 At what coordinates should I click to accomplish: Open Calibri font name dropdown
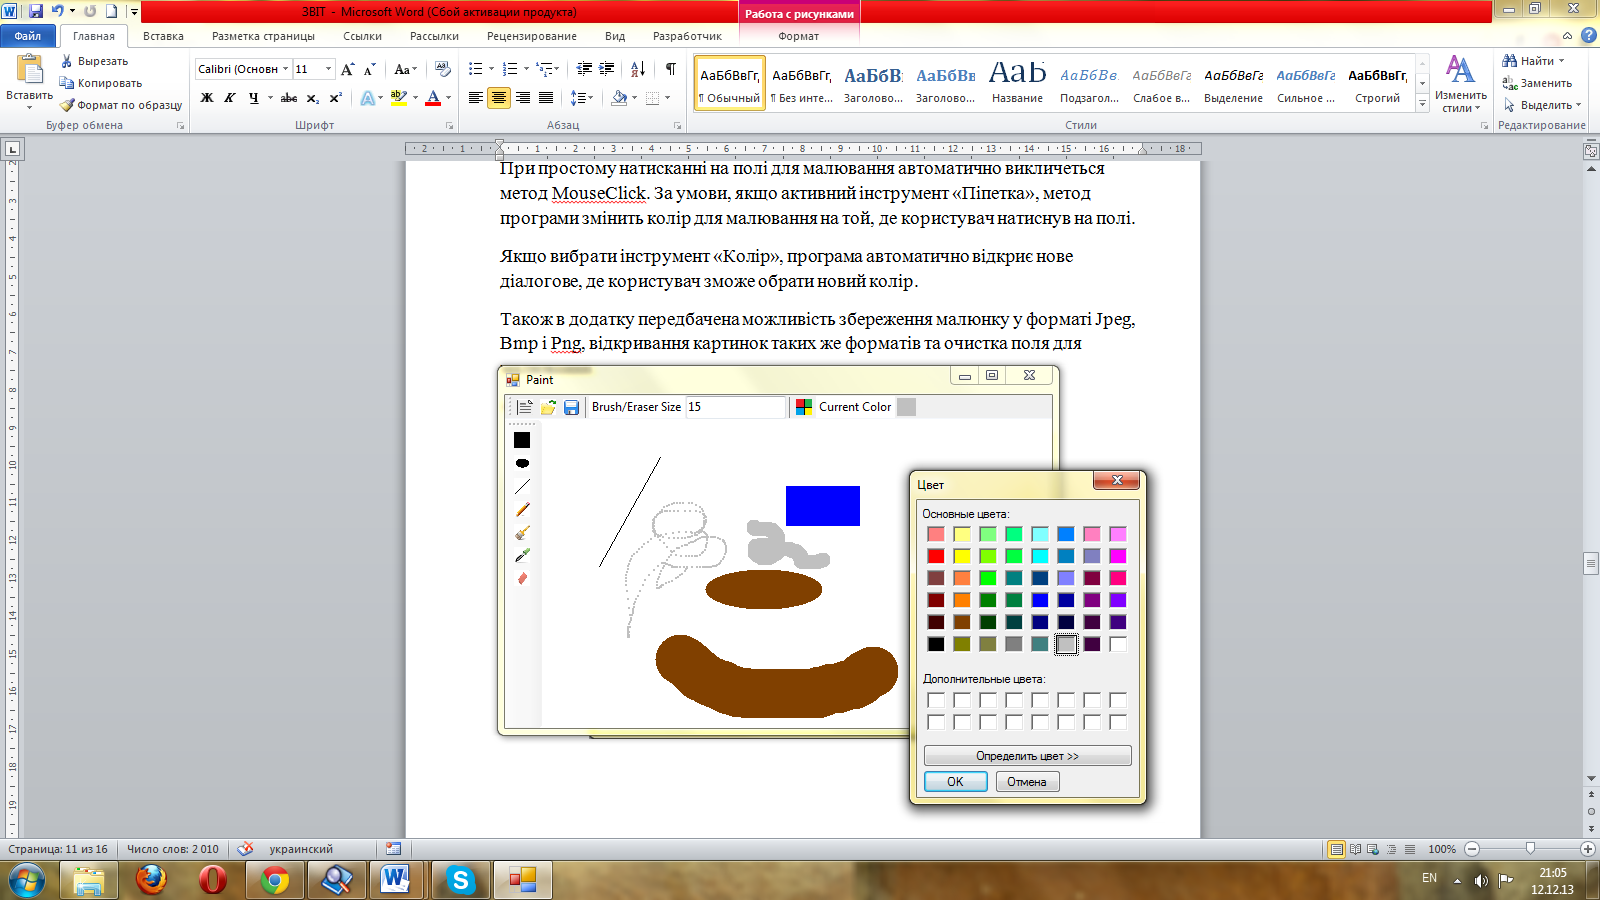pyautogui.click(x=285, y=69)
